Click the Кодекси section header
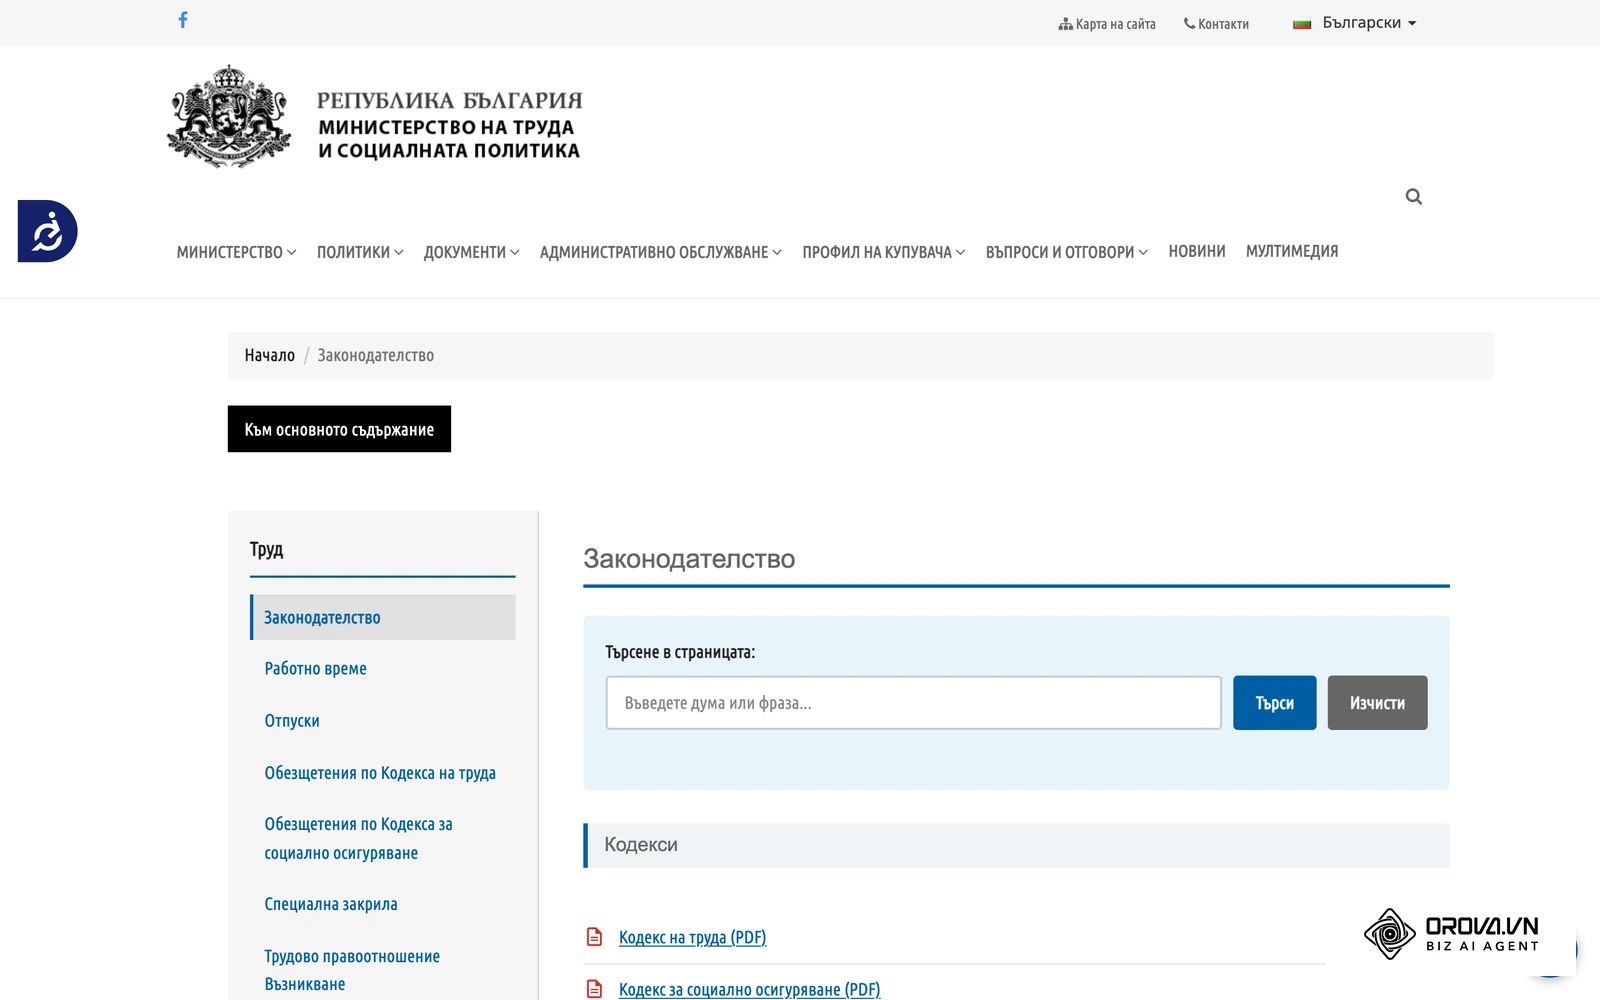Viewport: 1600px width, 1000px height. pos(1017,845)
